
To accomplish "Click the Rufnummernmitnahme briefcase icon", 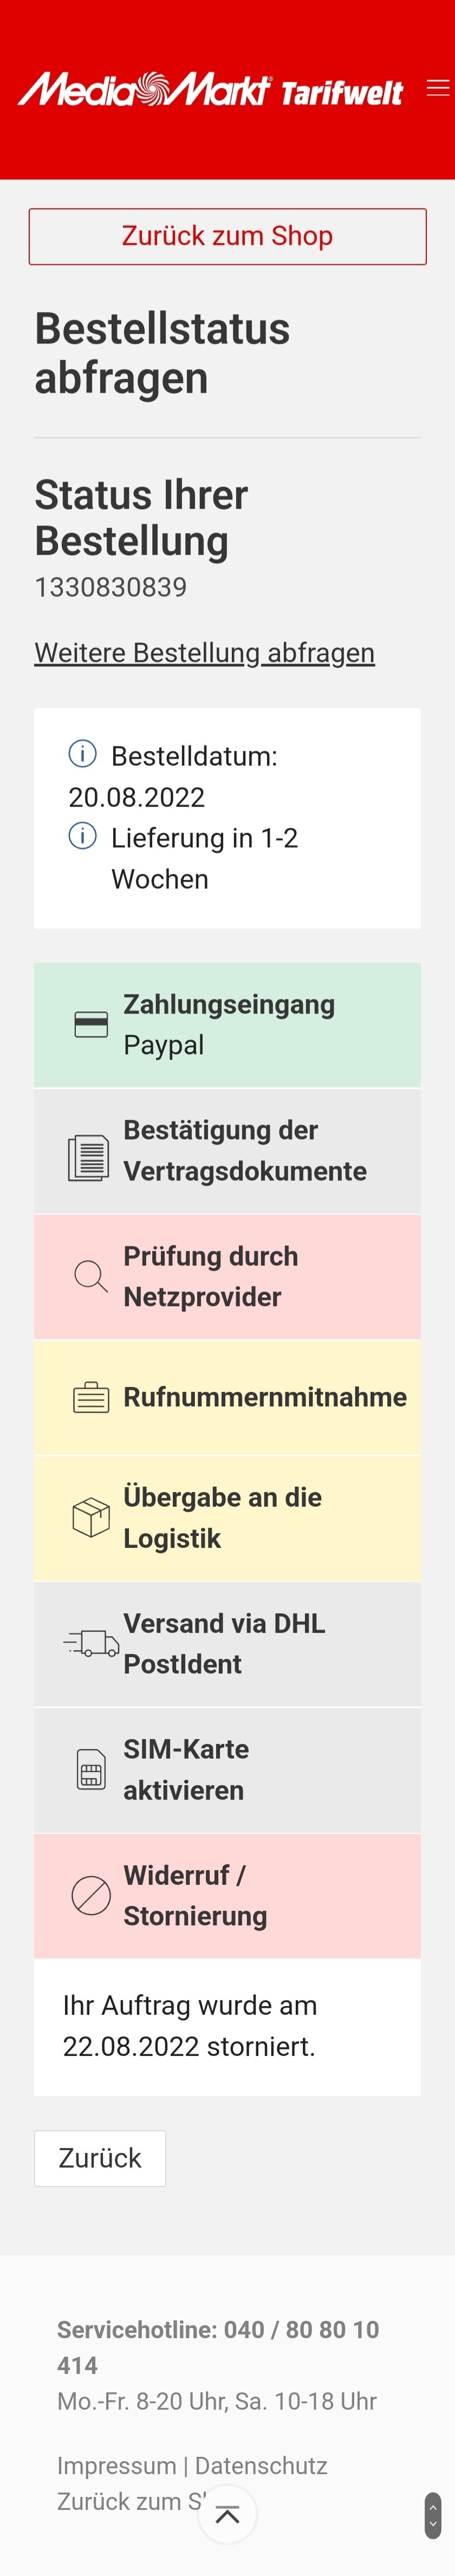I will (x=91, y=1396).
